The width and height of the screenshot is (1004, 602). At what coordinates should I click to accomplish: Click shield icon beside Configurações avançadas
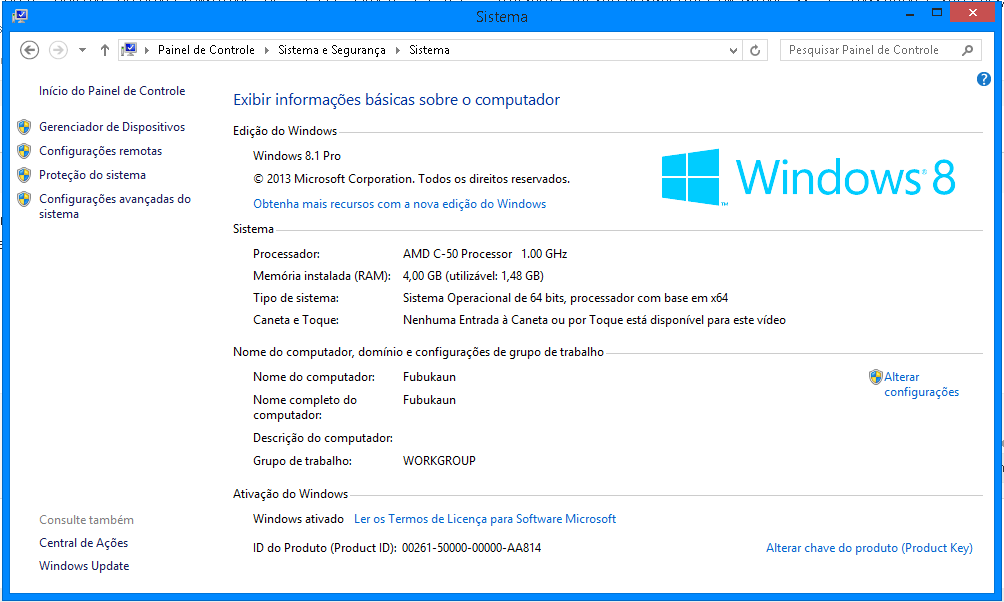tap(24, 199)
